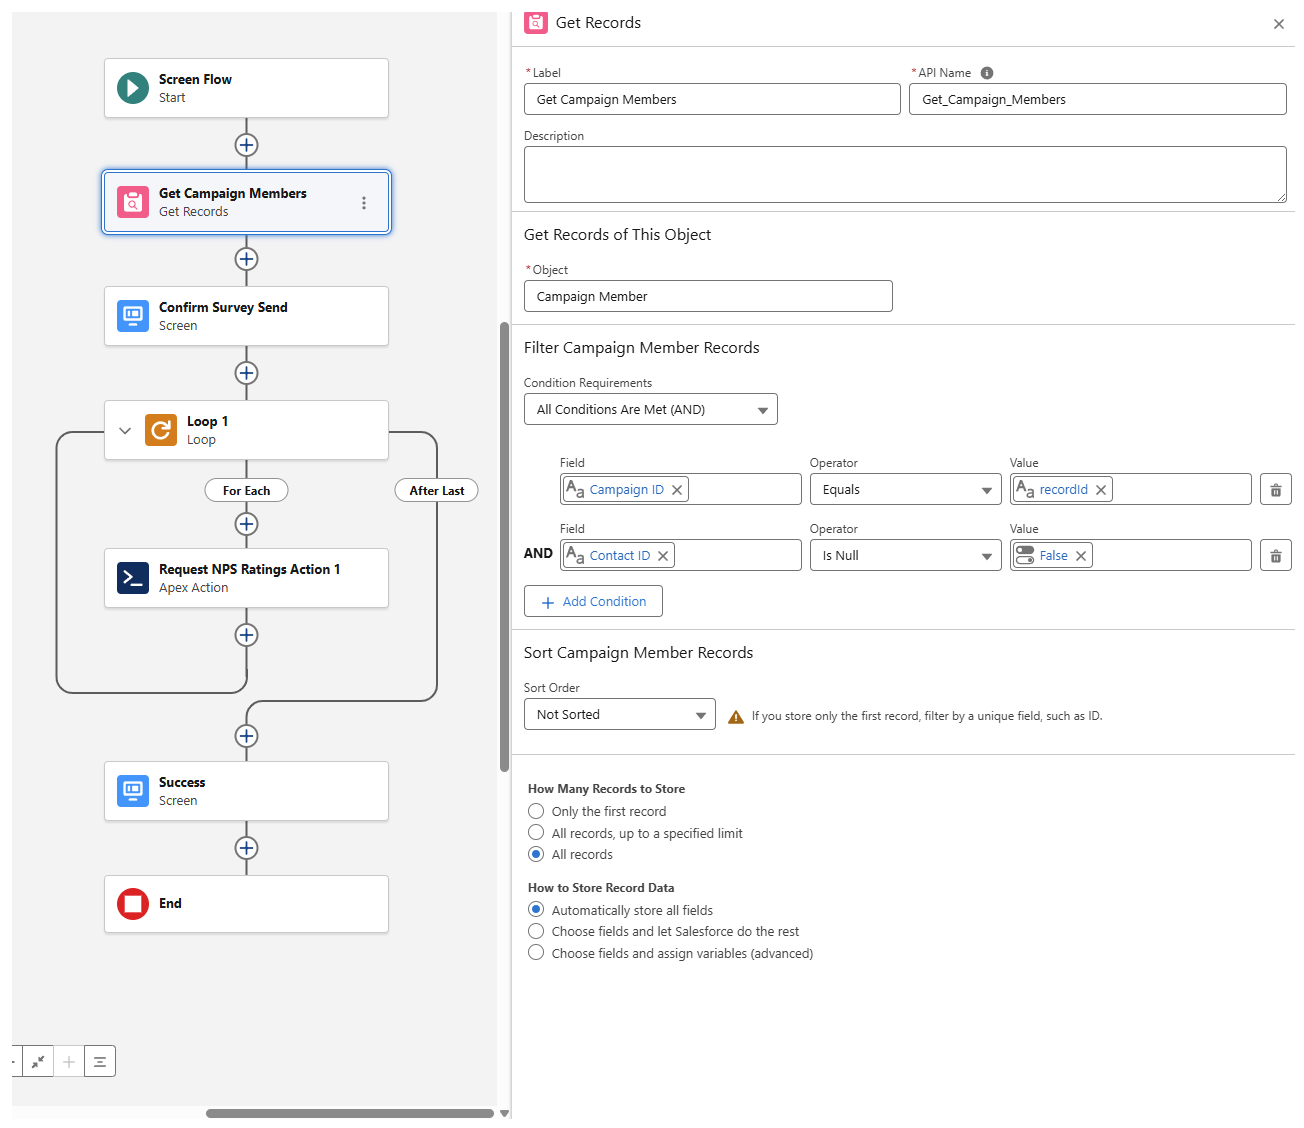Click the Screen Flow start icon
The height and width of the screenshot is (1128, 1304).
tap(133, 88)
